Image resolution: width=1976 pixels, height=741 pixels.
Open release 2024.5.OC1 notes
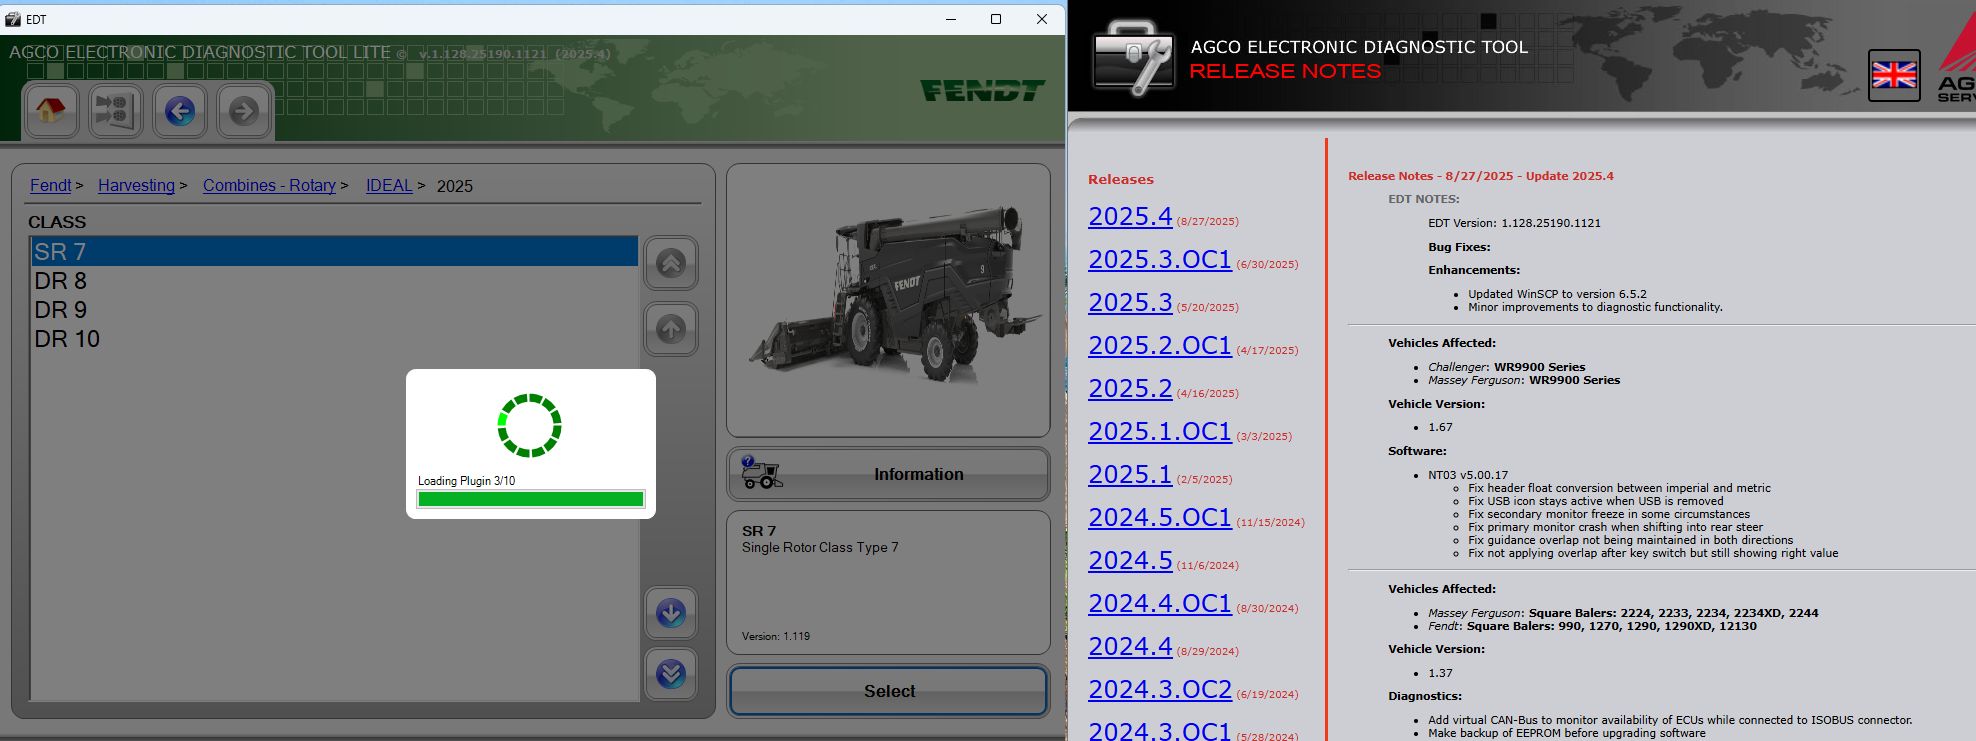tap(1160, 518)
